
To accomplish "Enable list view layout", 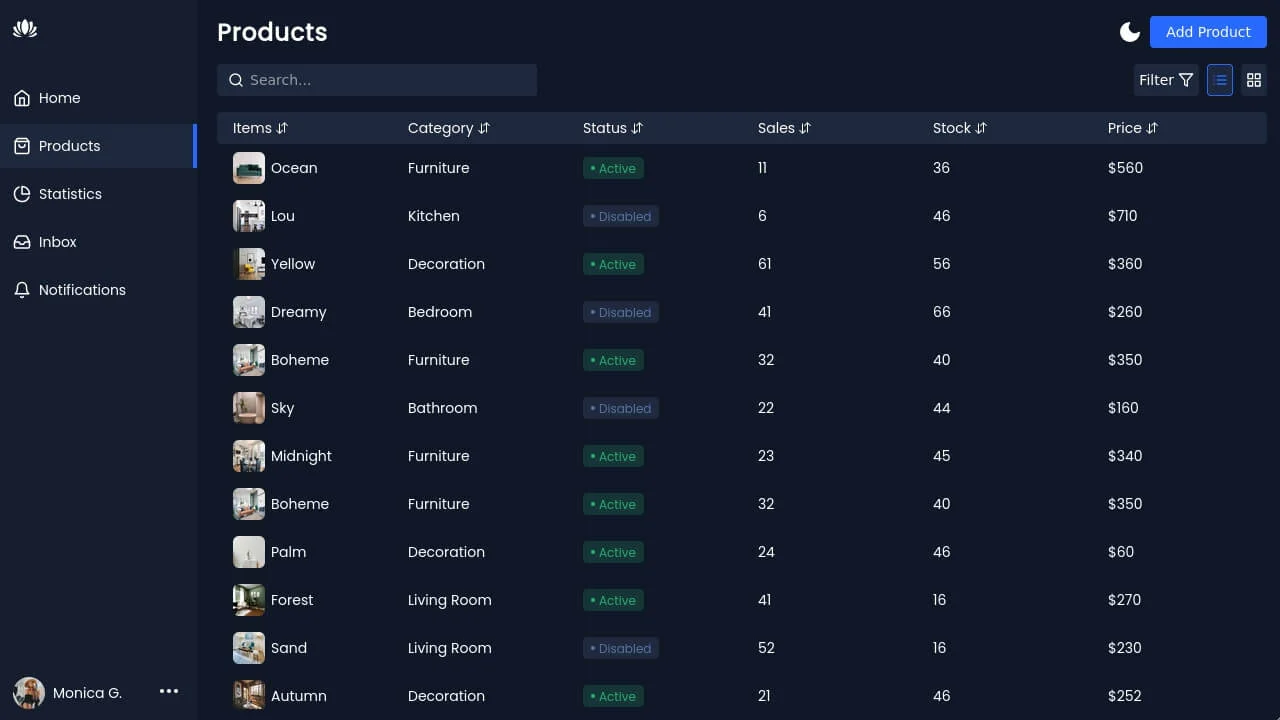I will pos(1220,79).
